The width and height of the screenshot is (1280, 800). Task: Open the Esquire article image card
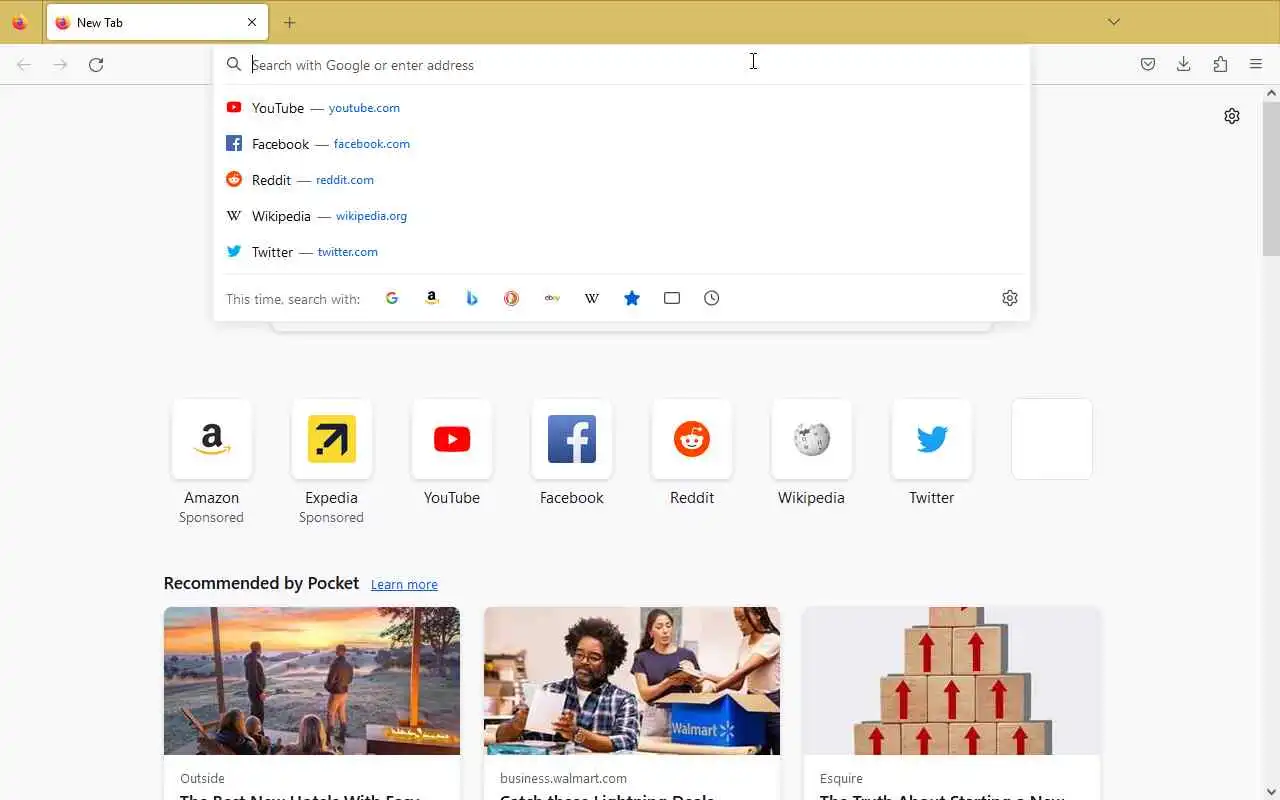(x=952, y=681)
